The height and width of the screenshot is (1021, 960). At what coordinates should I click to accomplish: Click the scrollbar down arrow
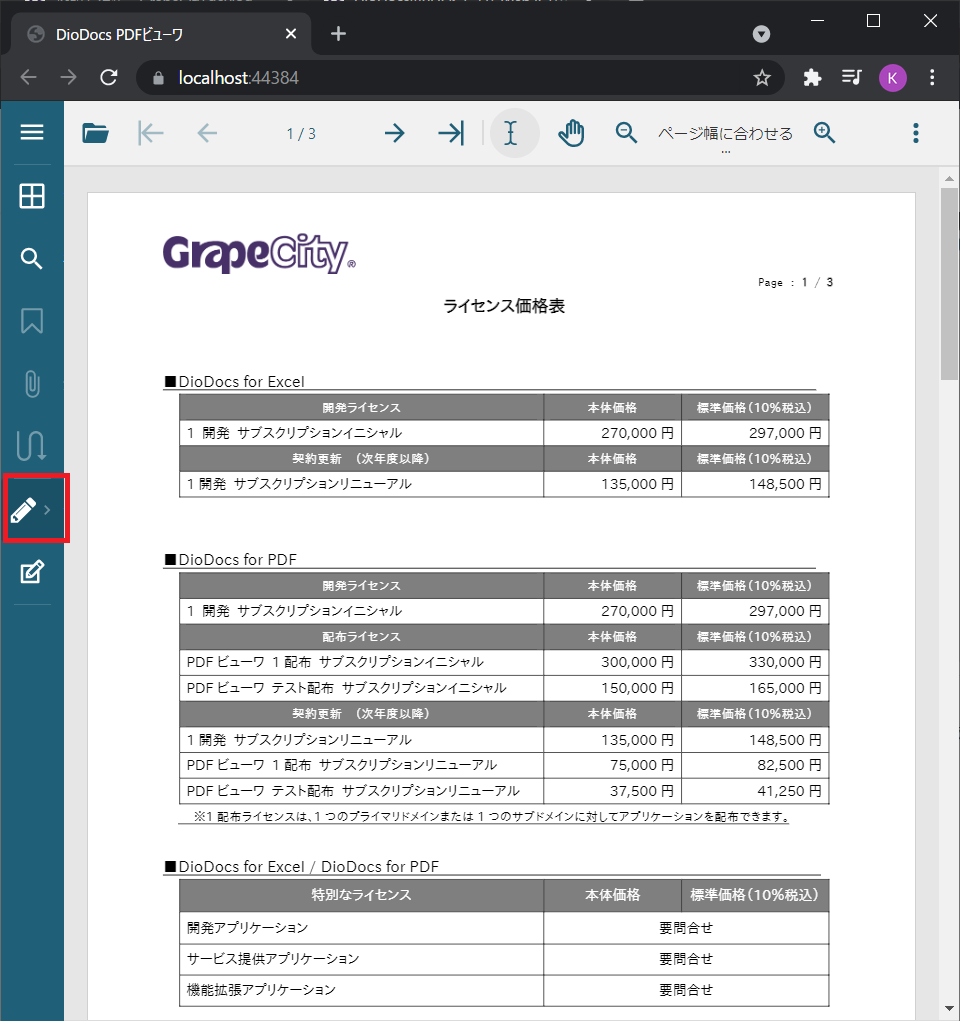coord(950,1009)
